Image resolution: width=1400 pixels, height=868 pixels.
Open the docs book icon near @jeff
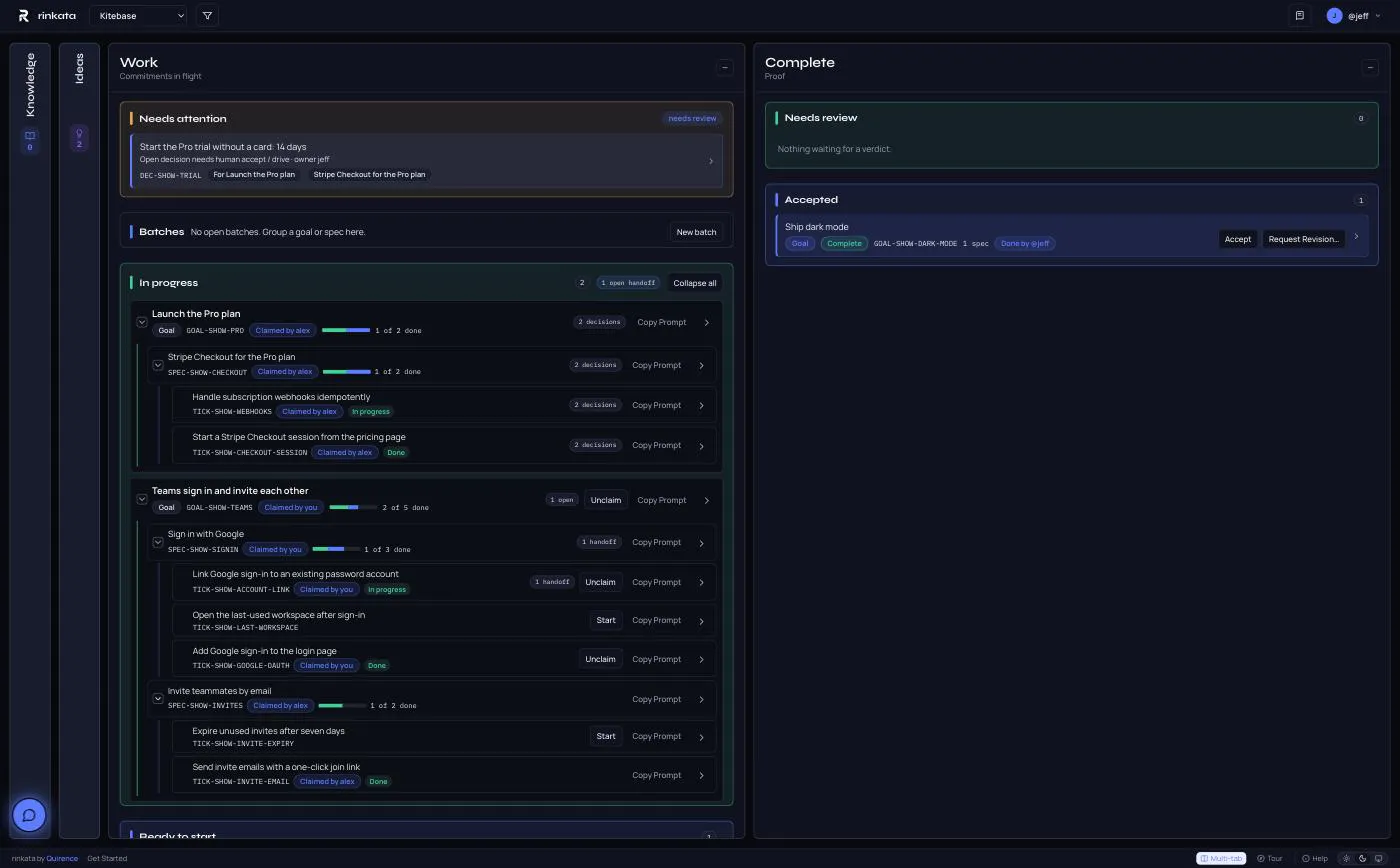click(1299, 16)
